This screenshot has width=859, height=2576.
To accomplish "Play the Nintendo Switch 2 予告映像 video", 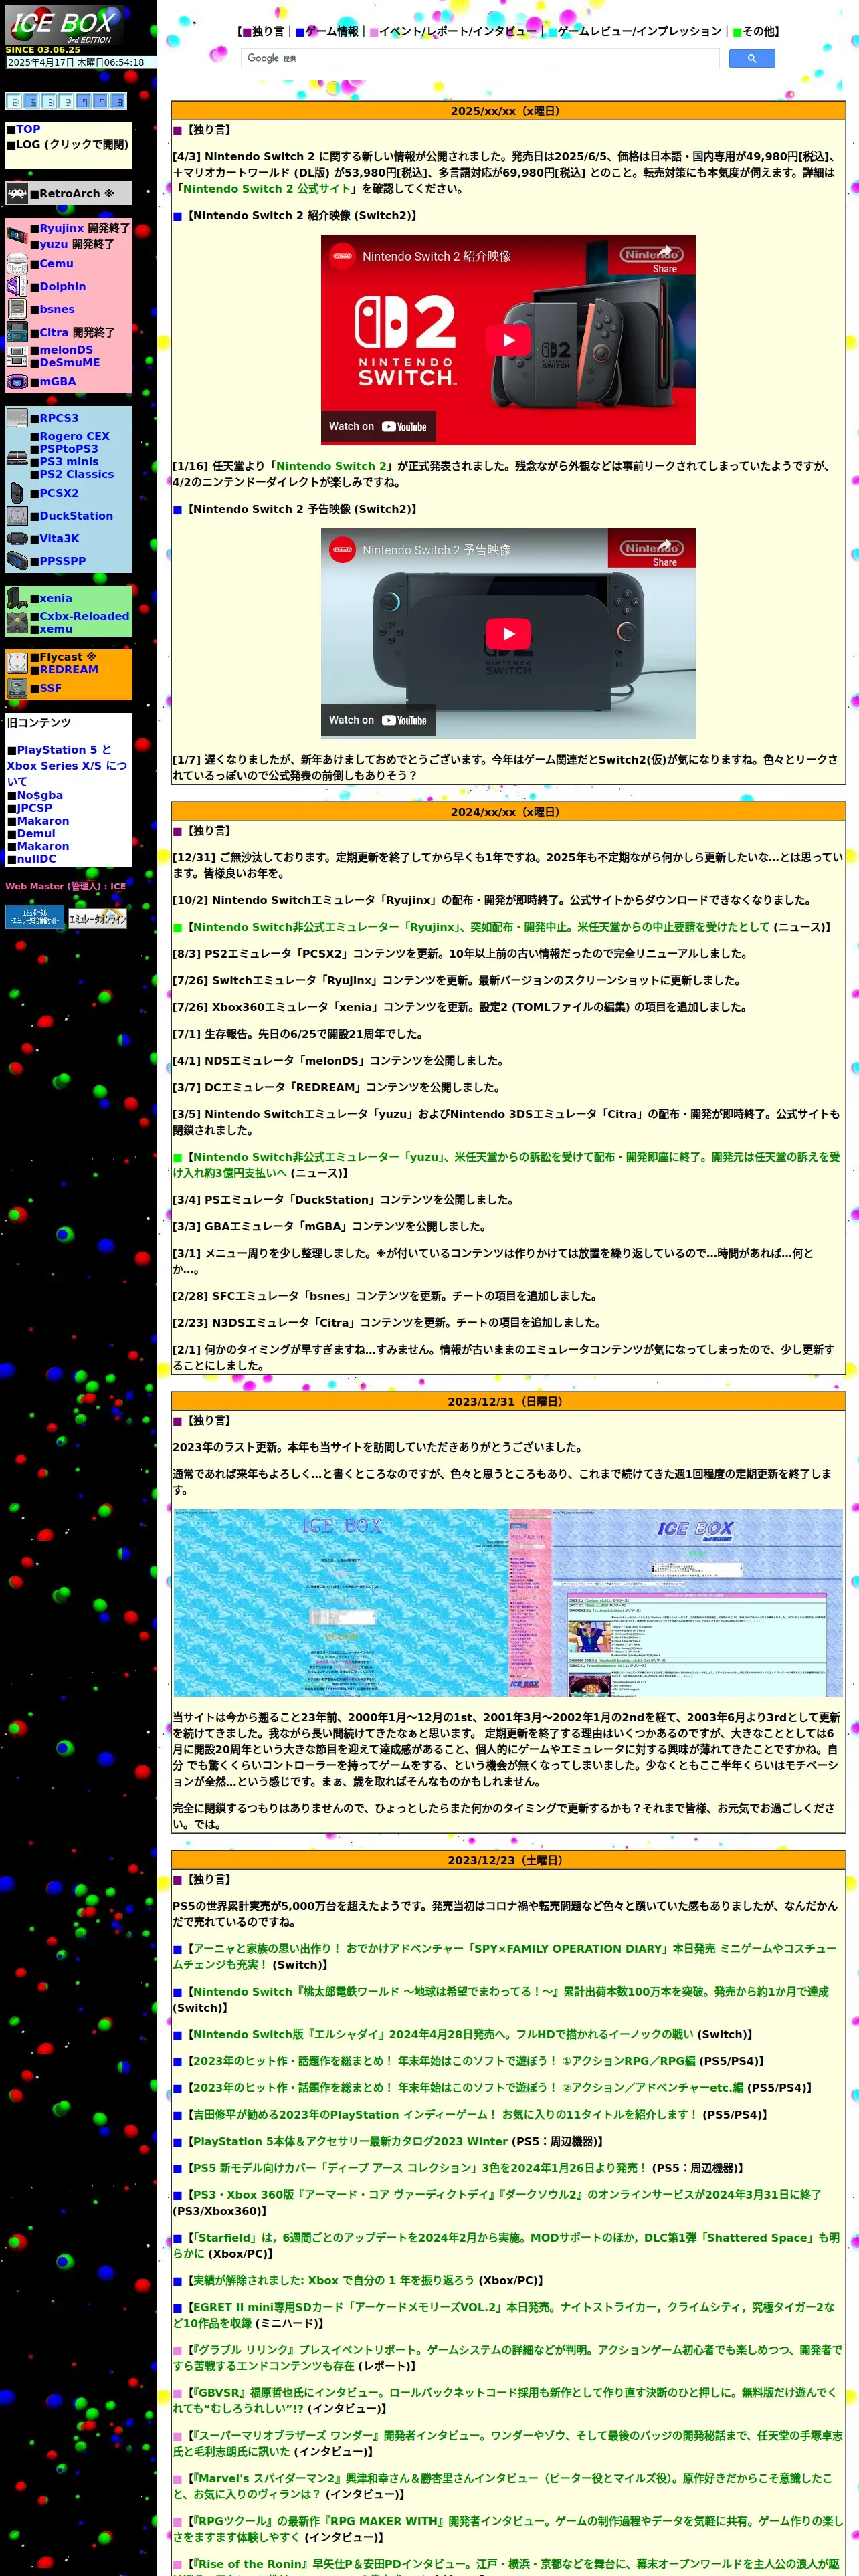I will click(508, 634).
